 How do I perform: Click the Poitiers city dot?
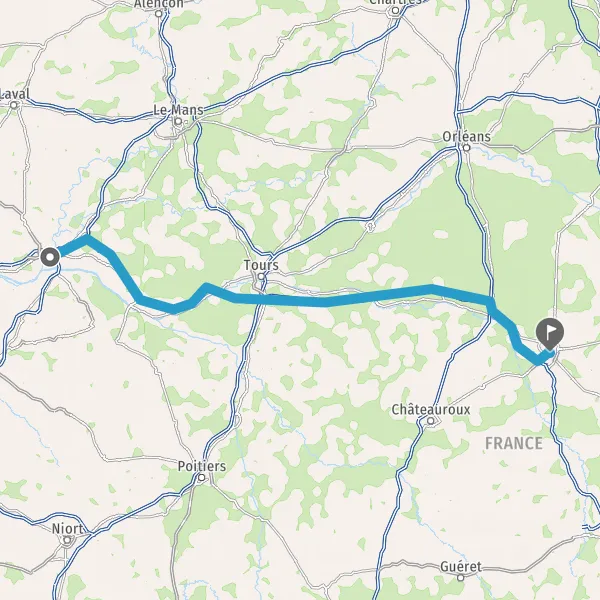point(202,477)
